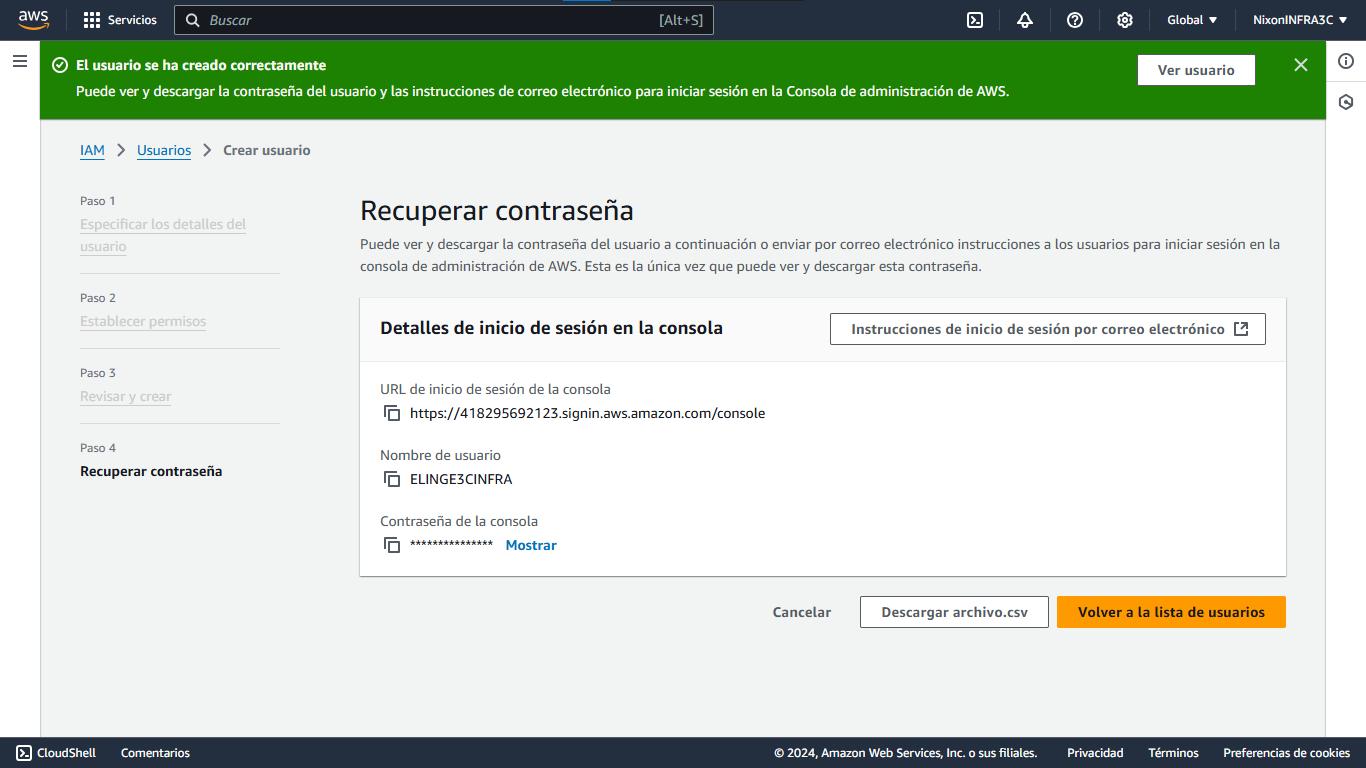The width and height of the screenshot is (1366, 768).
Task: Go to the IAM breadcrumb link
Action: [x=92, y=150]
